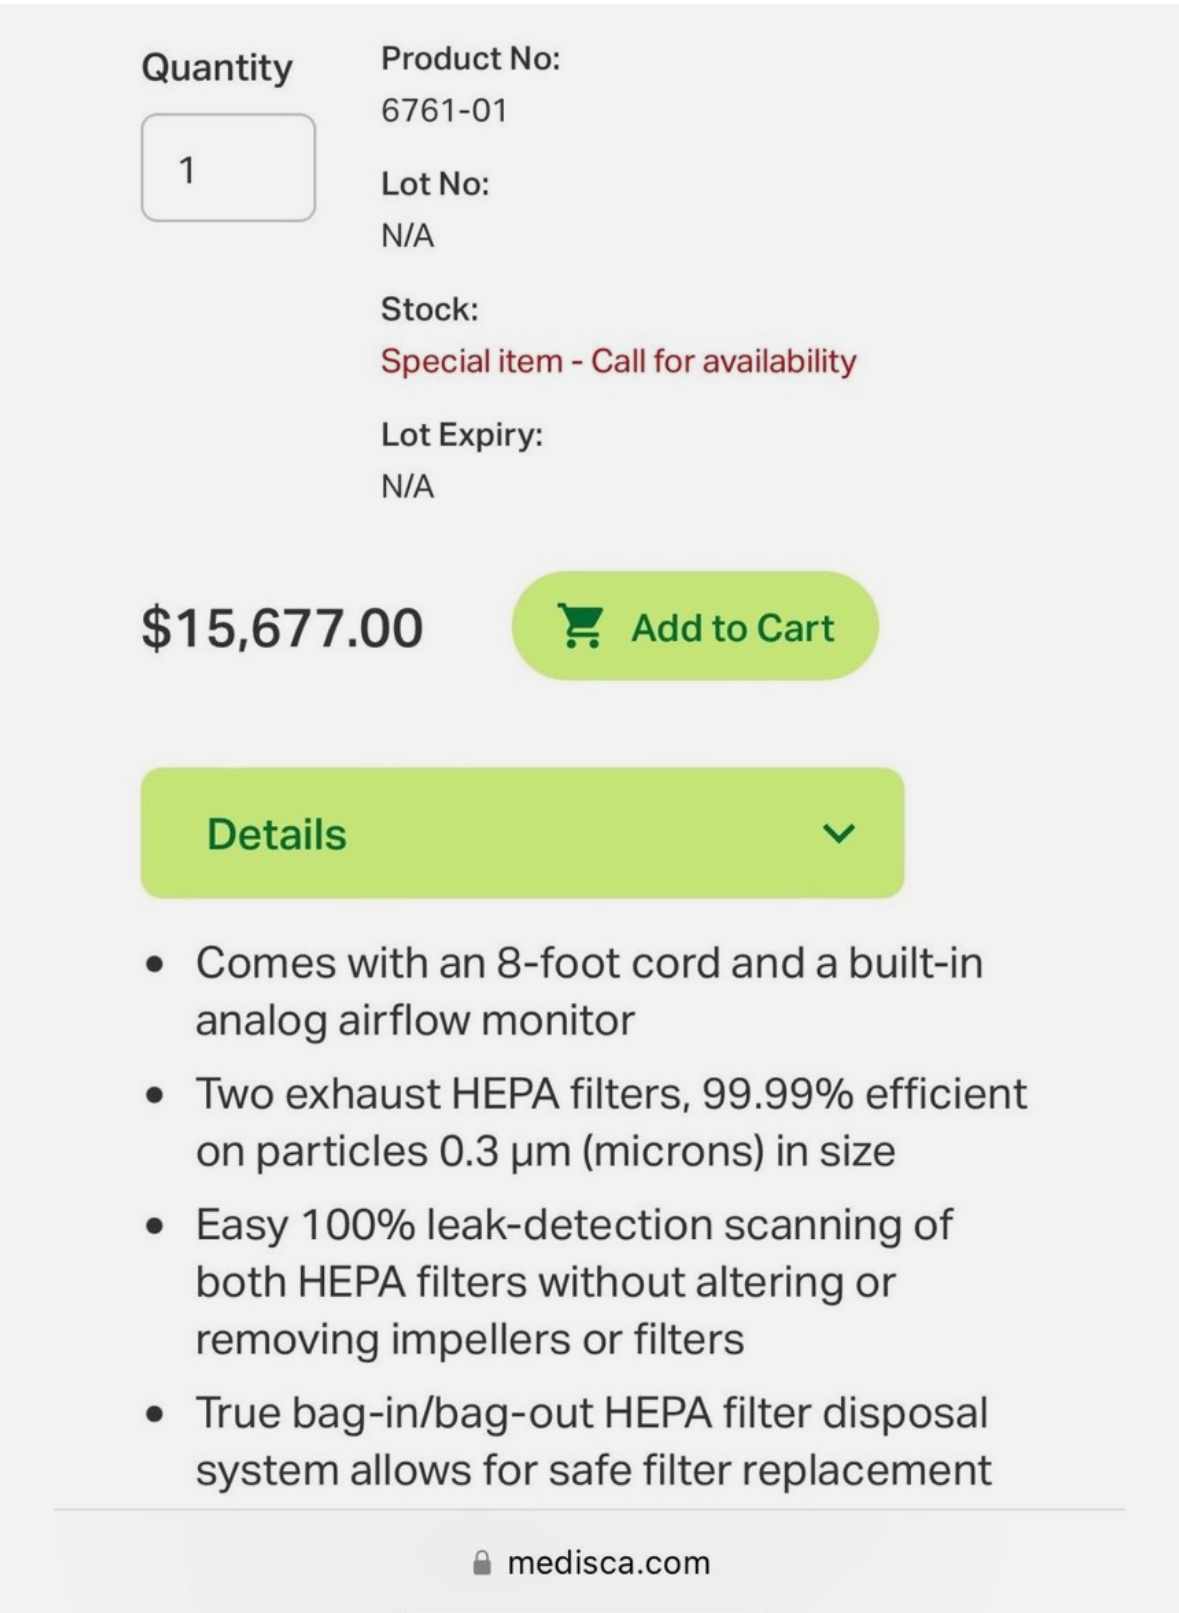
Task: Collapse the Details section header
Action: 522,833
